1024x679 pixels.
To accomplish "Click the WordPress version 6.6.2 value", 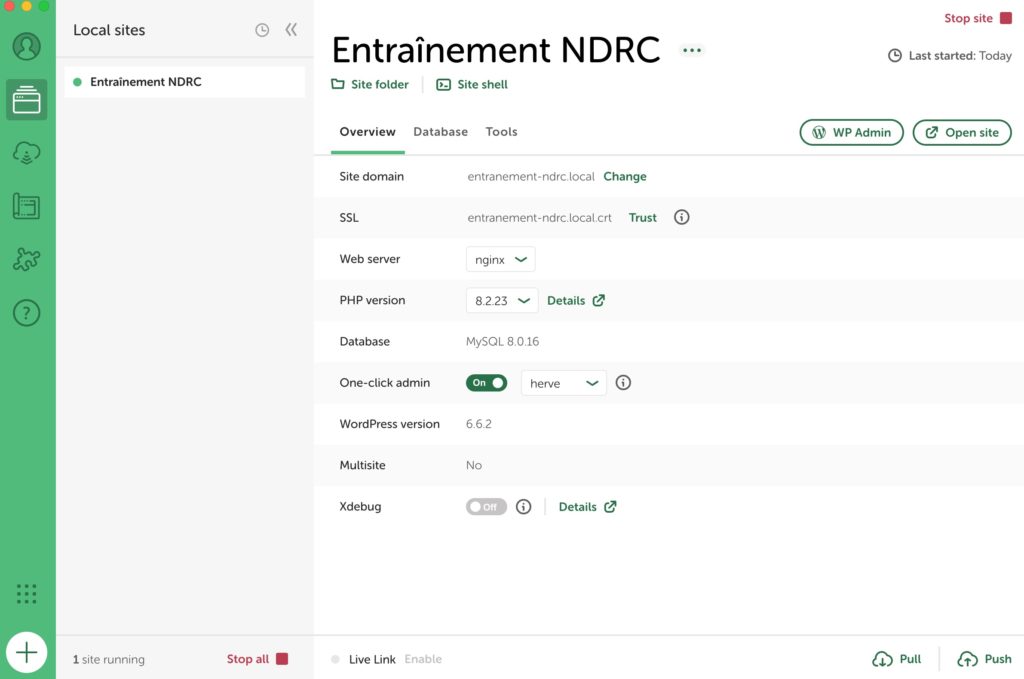I will pyautogui.click(x=479, y=424).
